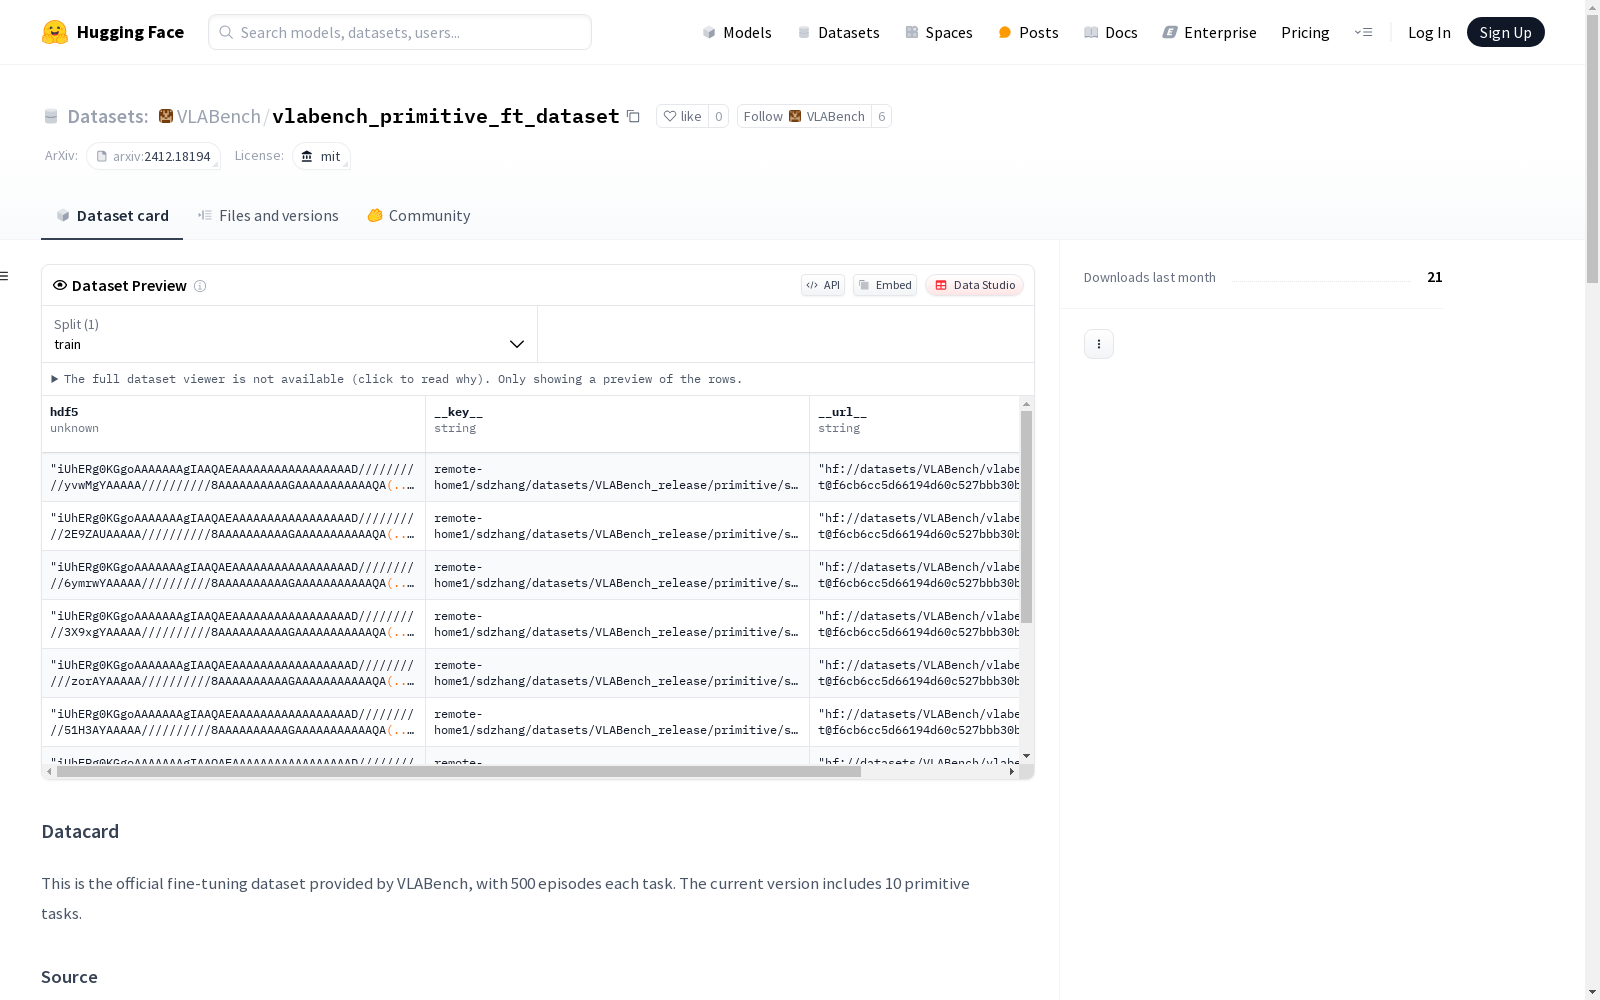Click the table scroll-left arrow
The height and width of the screenshot is (1000, 1600).
pyautogui.click(x=49, y=771)
